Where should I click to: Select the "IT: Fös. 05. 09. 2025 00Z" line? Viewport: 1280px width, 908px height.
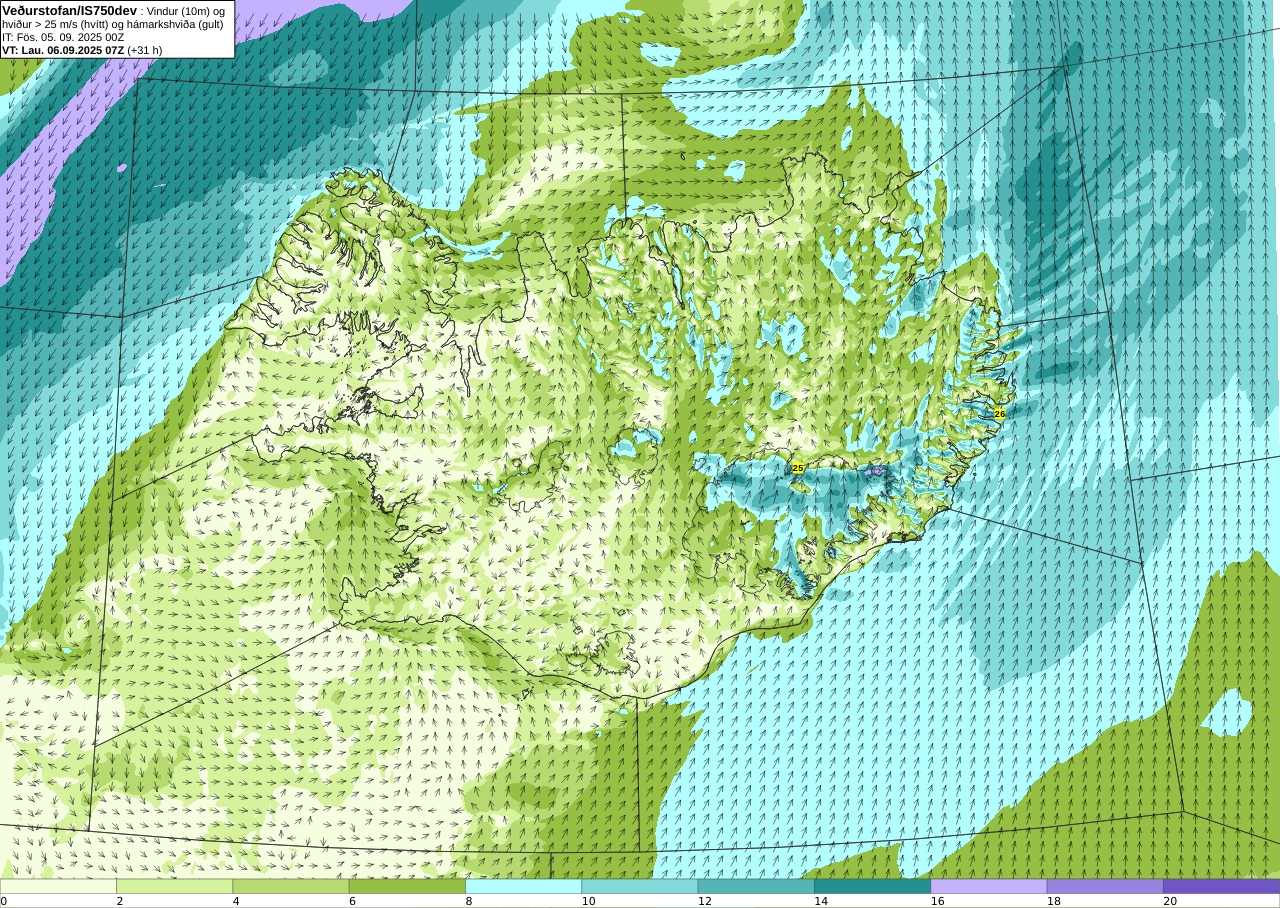[x=63, y=37]
